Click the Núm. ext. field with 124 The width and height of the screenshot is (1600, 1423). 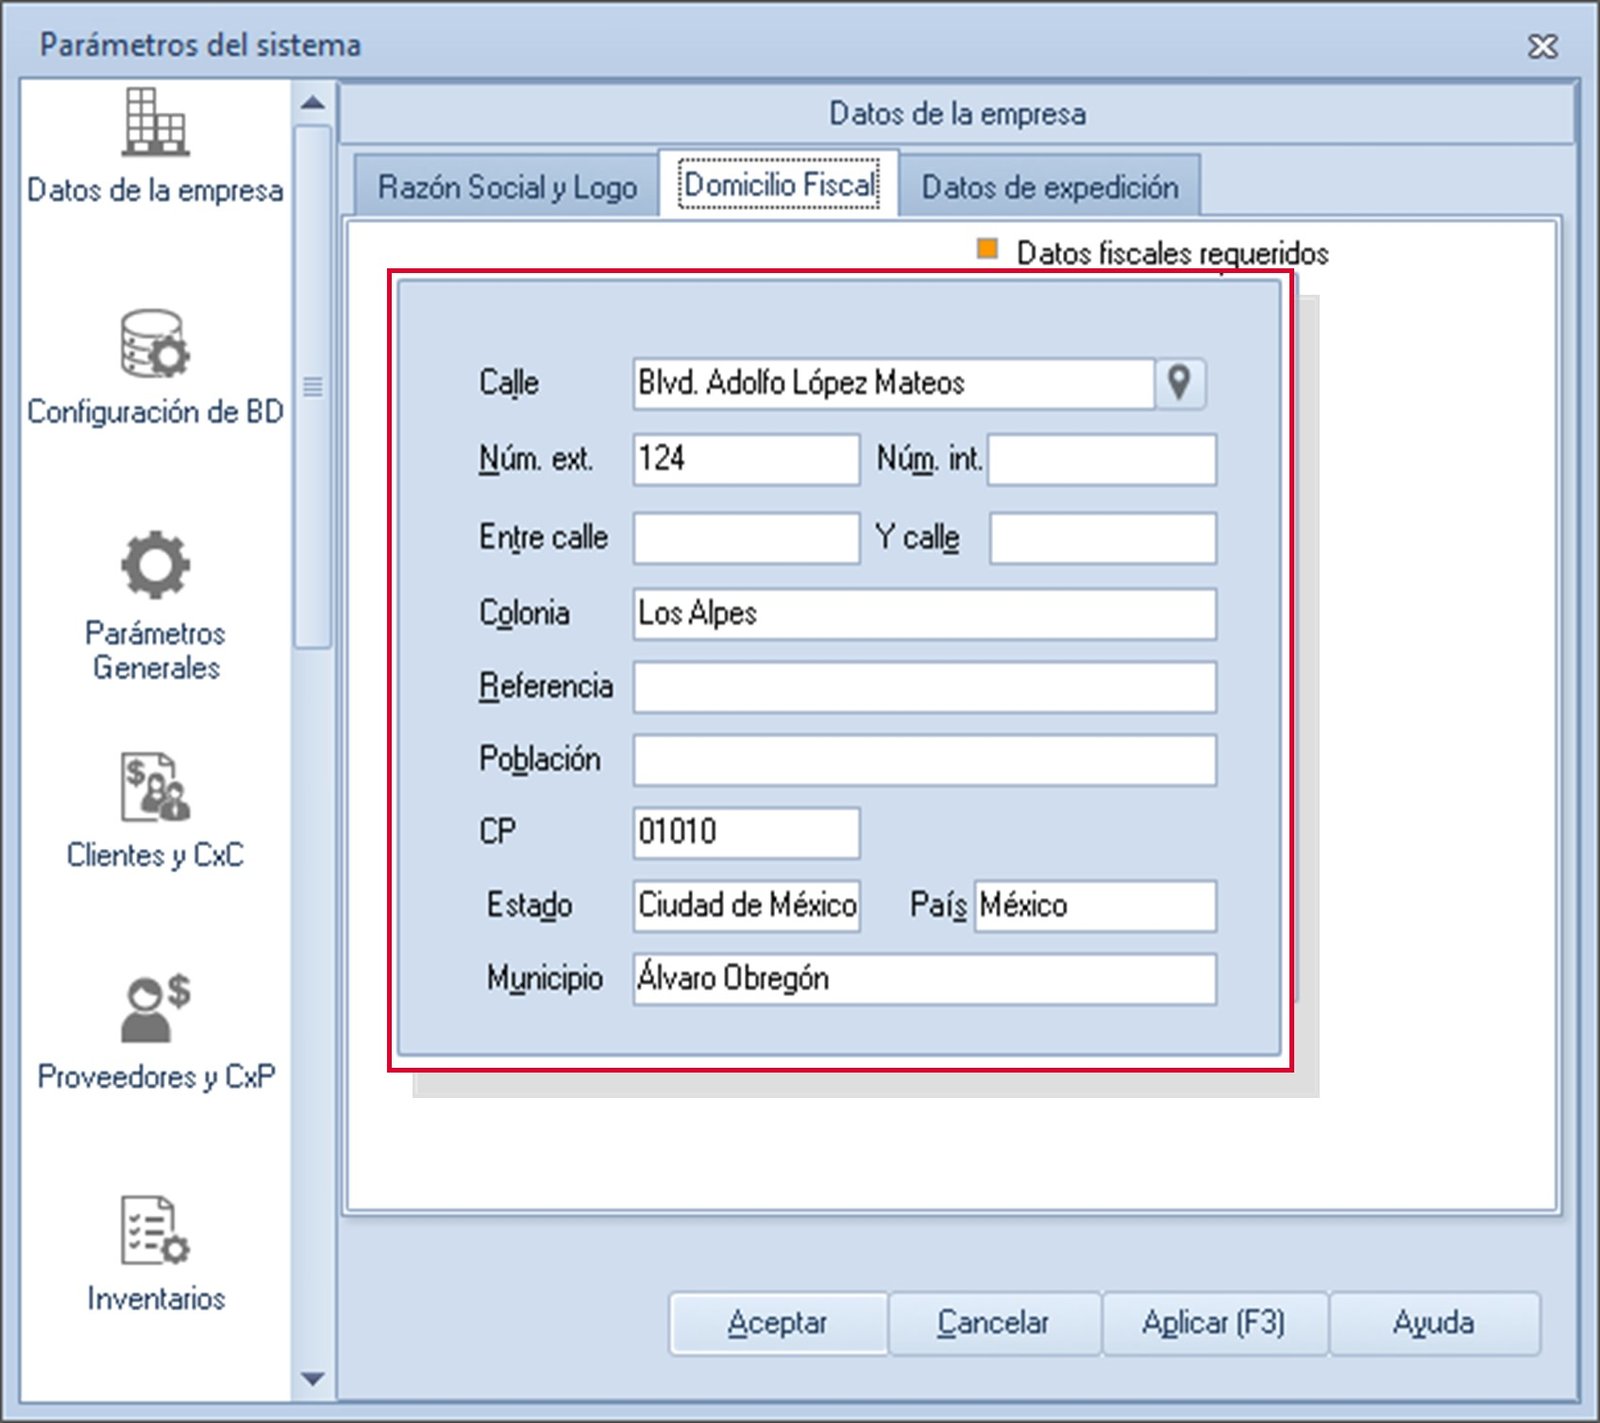pos(746,459)
